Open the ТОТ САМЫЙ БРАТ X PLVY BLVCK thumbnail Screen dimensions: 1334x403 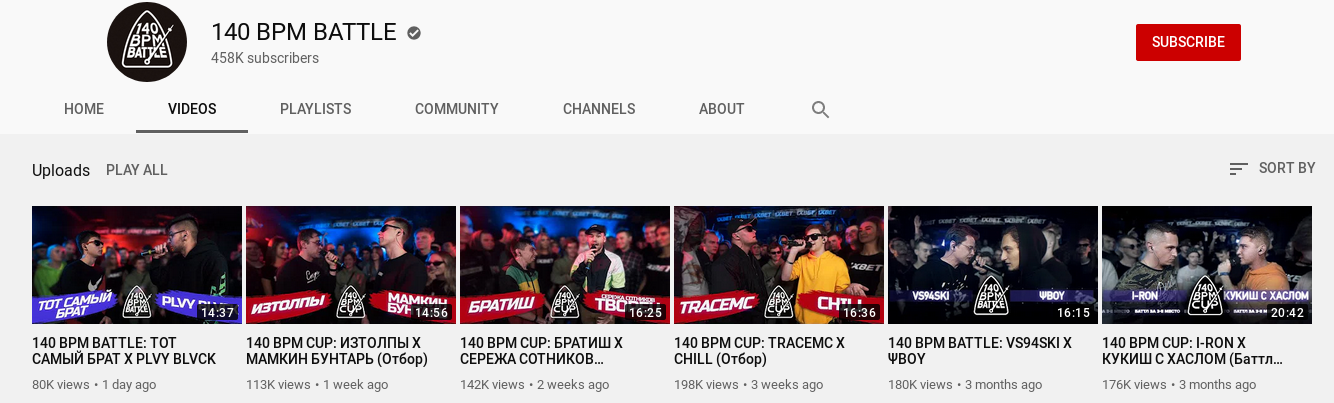point(137,265)
